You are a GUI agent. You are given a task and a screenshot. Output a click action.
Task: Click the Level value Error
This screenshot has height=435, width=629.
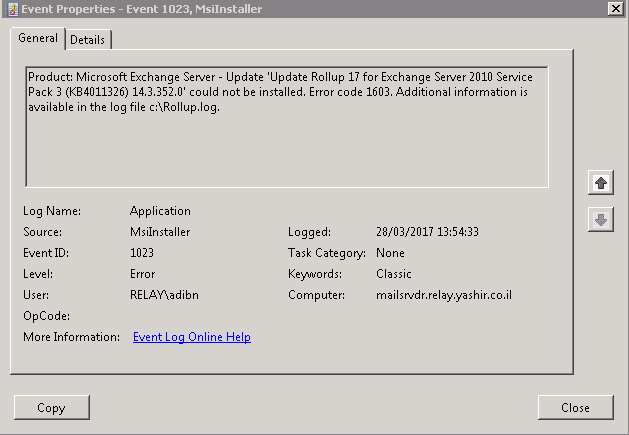142,274
